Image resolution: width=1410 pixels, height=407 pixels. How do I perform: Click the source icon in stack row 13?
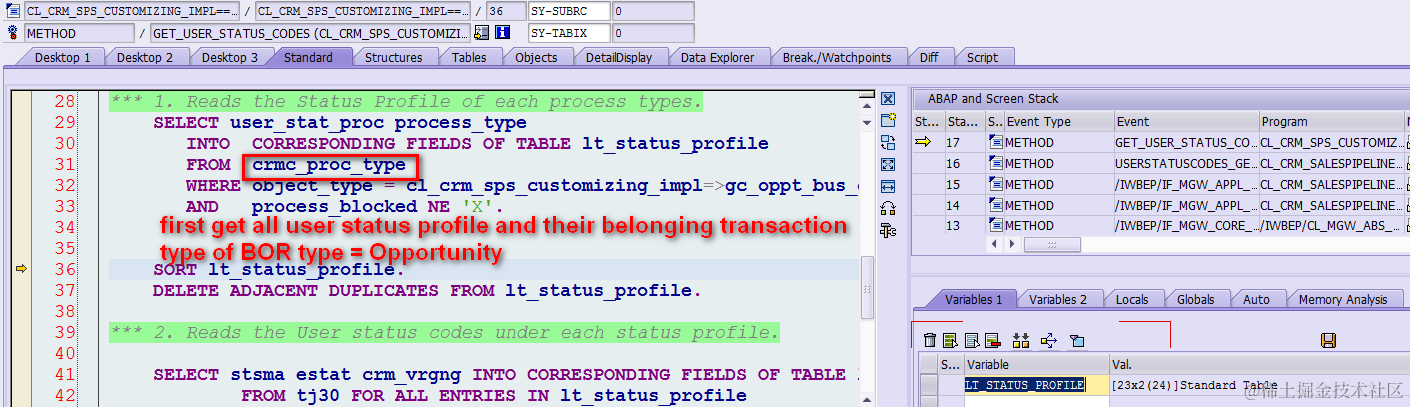pos(994,226)
